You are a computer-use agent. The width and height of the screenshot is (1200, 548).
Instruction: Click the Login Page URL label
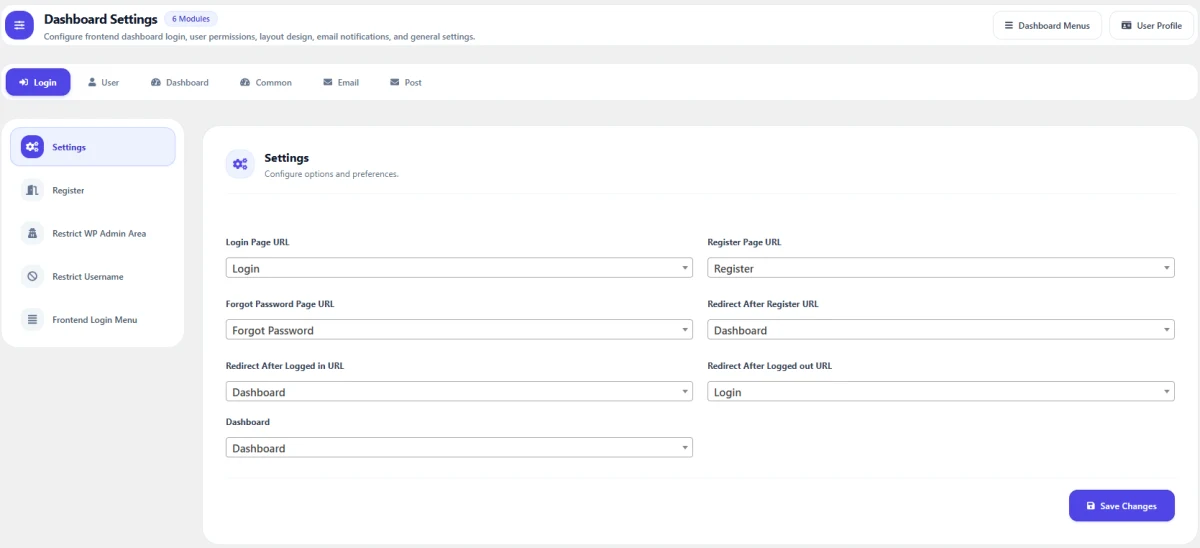tap(258, 242)
